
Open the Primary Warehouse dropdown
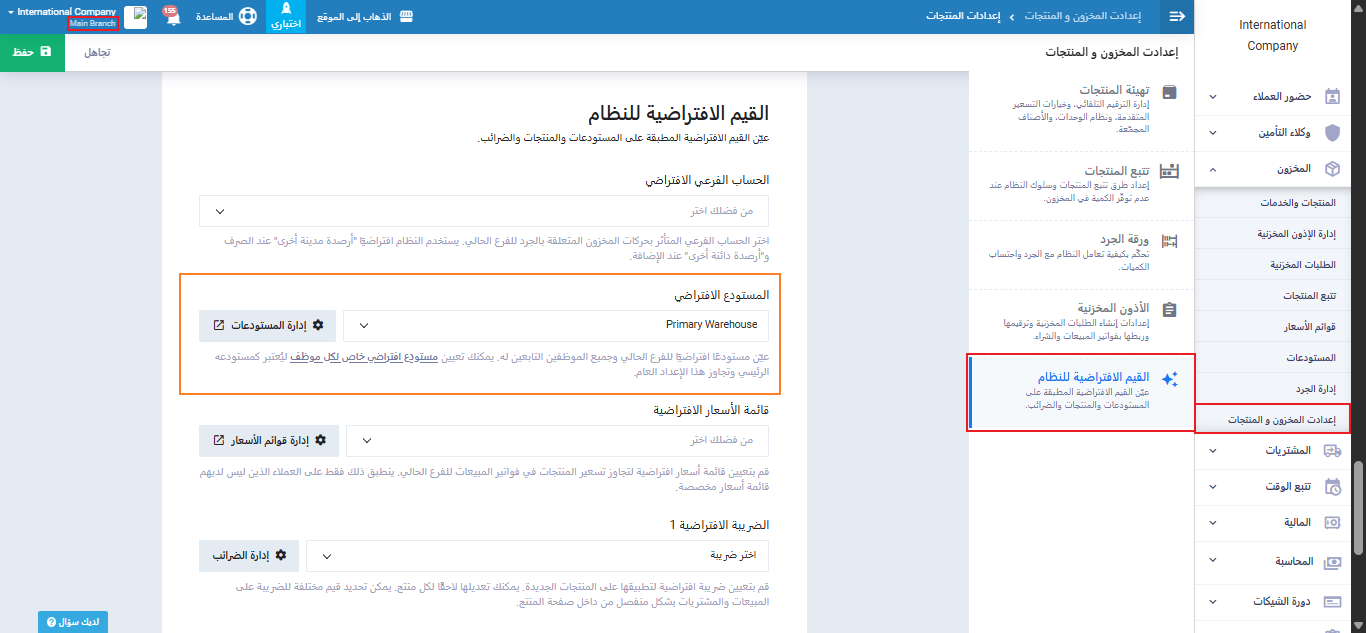pyautogui.click(x=555, y=325)
